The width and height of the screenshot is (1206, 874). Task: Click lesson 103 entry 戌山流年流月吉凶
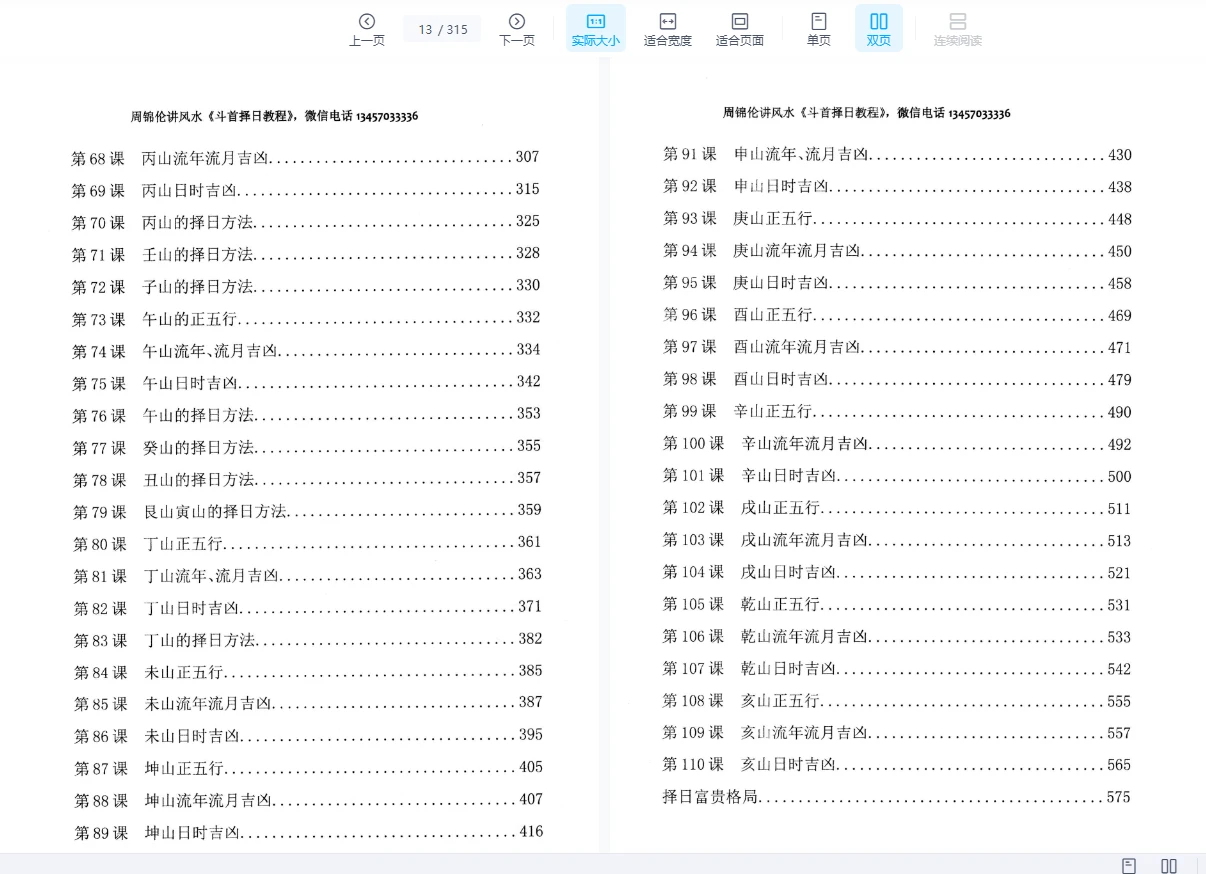tap(897, 540)
